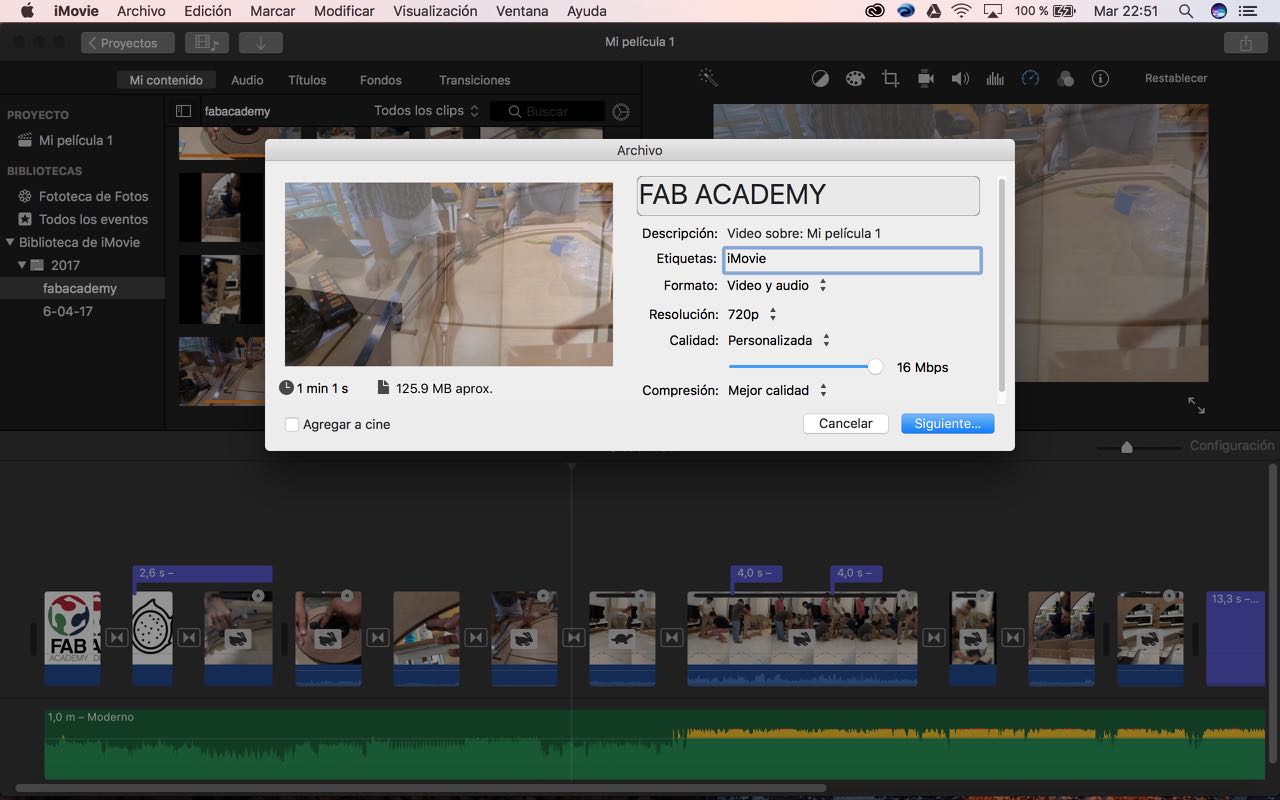Viewport: 1280px width, 800px height.
Task: Open the volume adjustment tool
Action: 960,78
